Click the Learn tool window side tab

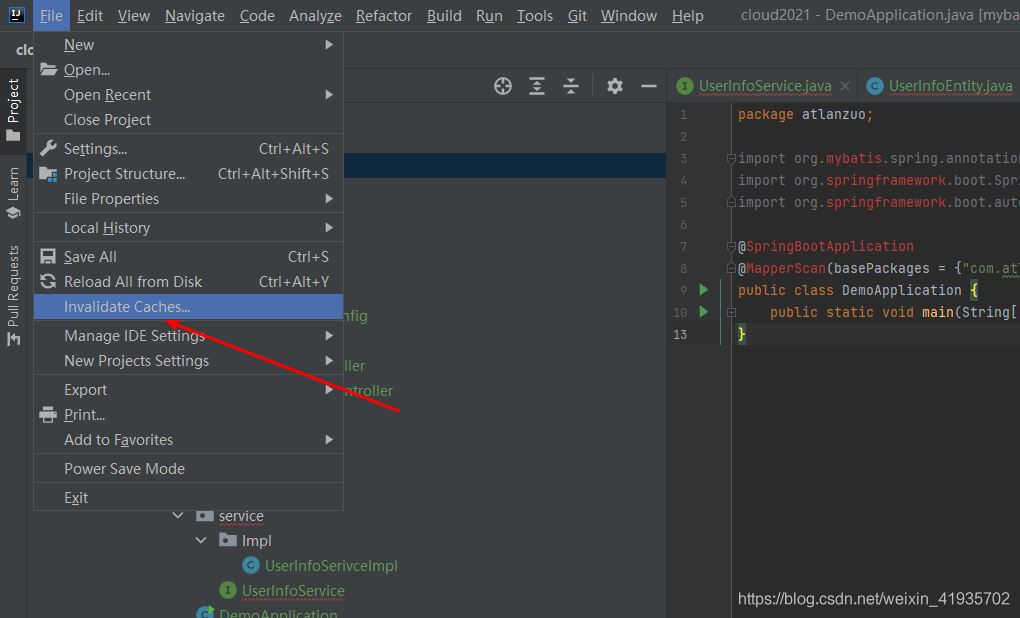(x=13, y=192)
